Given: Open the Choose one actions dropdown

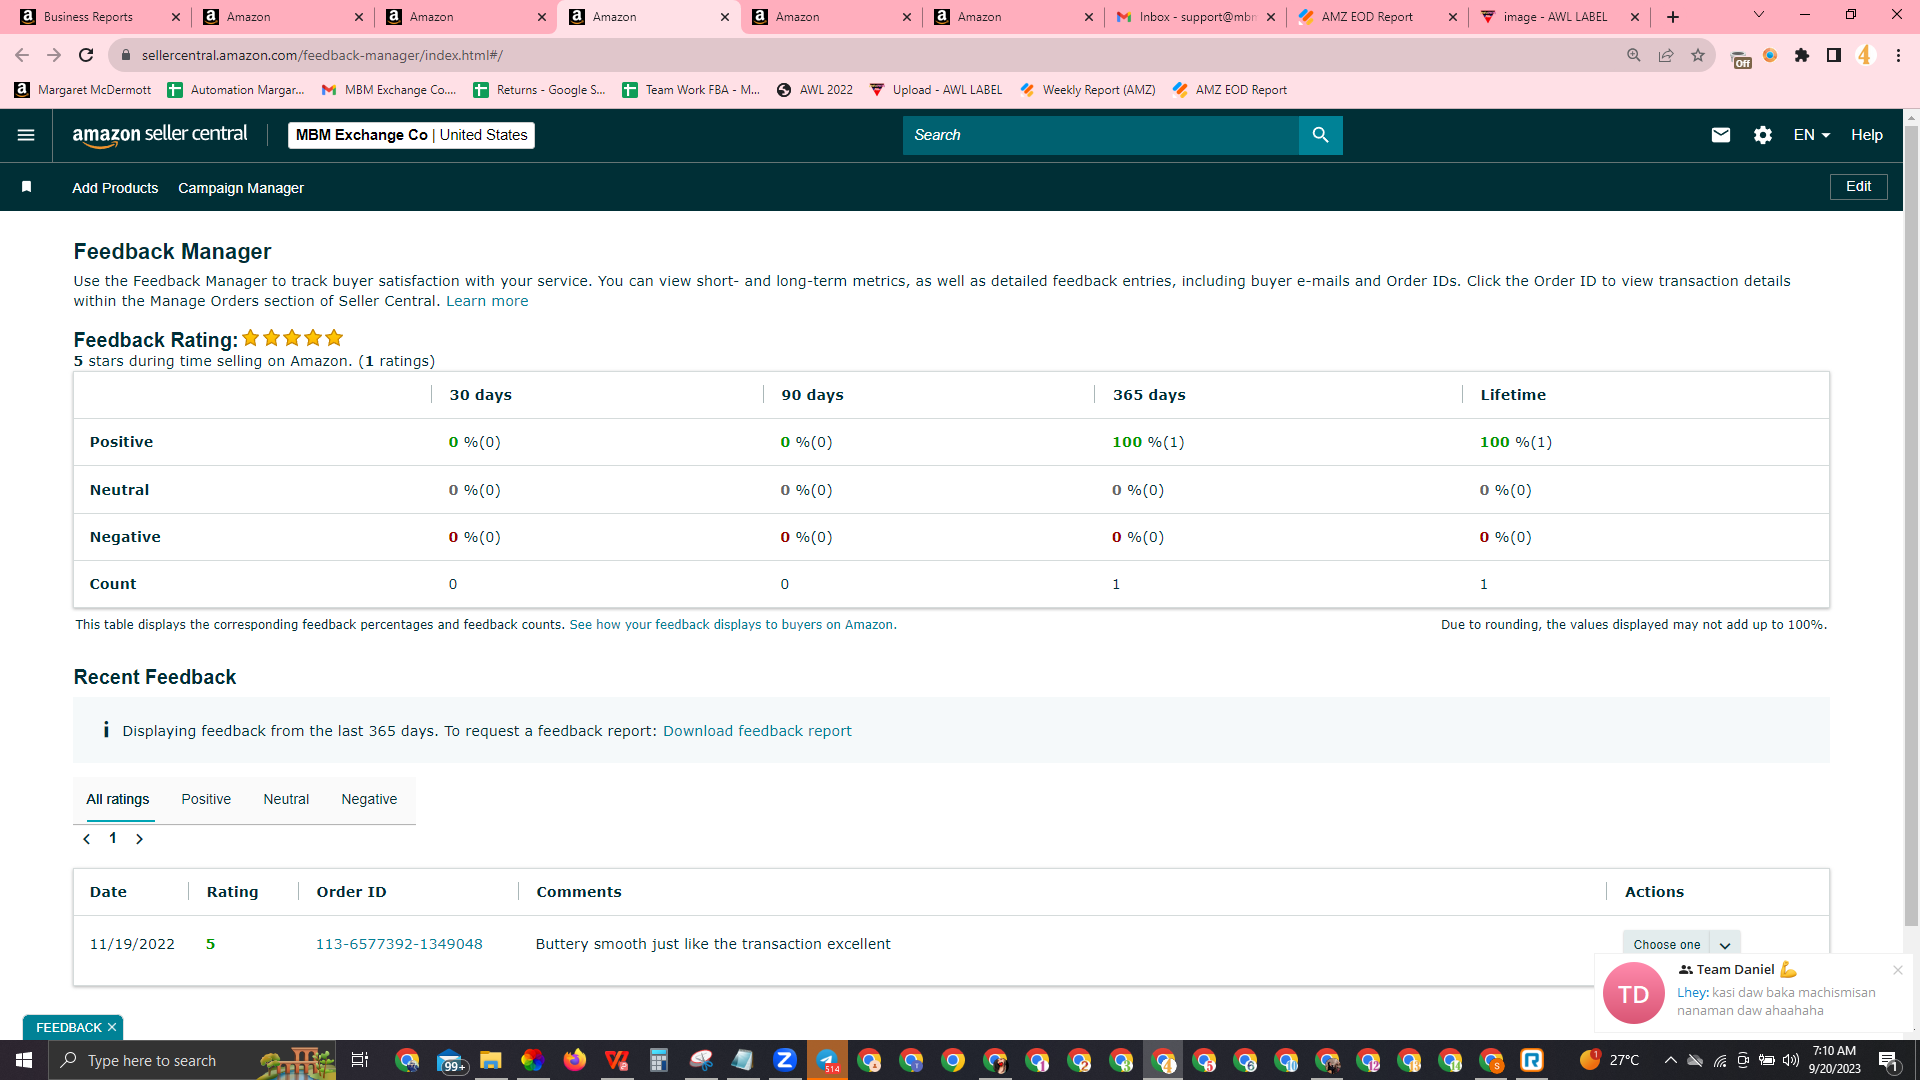Looking at the screenshot, I should [x=1681, y=944].
